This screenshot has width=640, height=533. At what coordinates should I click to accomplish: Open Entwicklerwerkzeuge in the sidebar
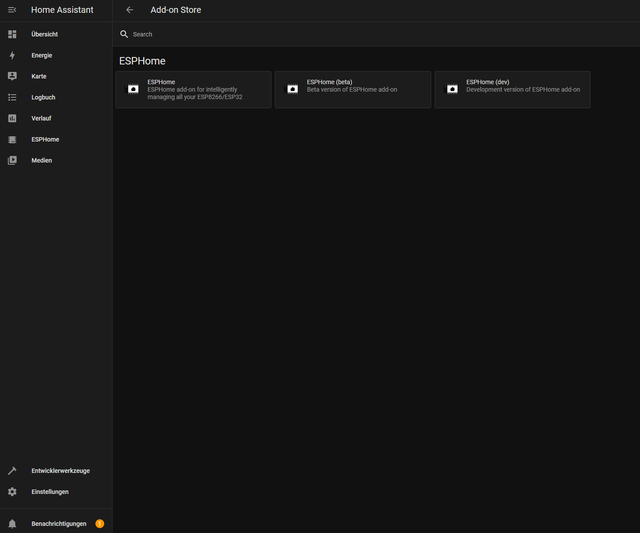pyautogui.click(x=56, y=471)
